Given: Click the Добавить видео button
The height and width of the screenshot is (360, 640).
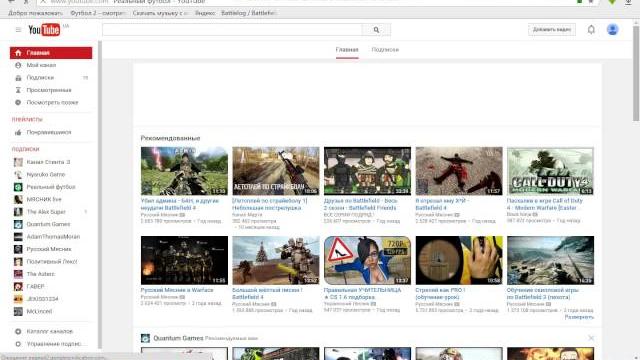Looking at the screenshot, I should tap(552, 29).
